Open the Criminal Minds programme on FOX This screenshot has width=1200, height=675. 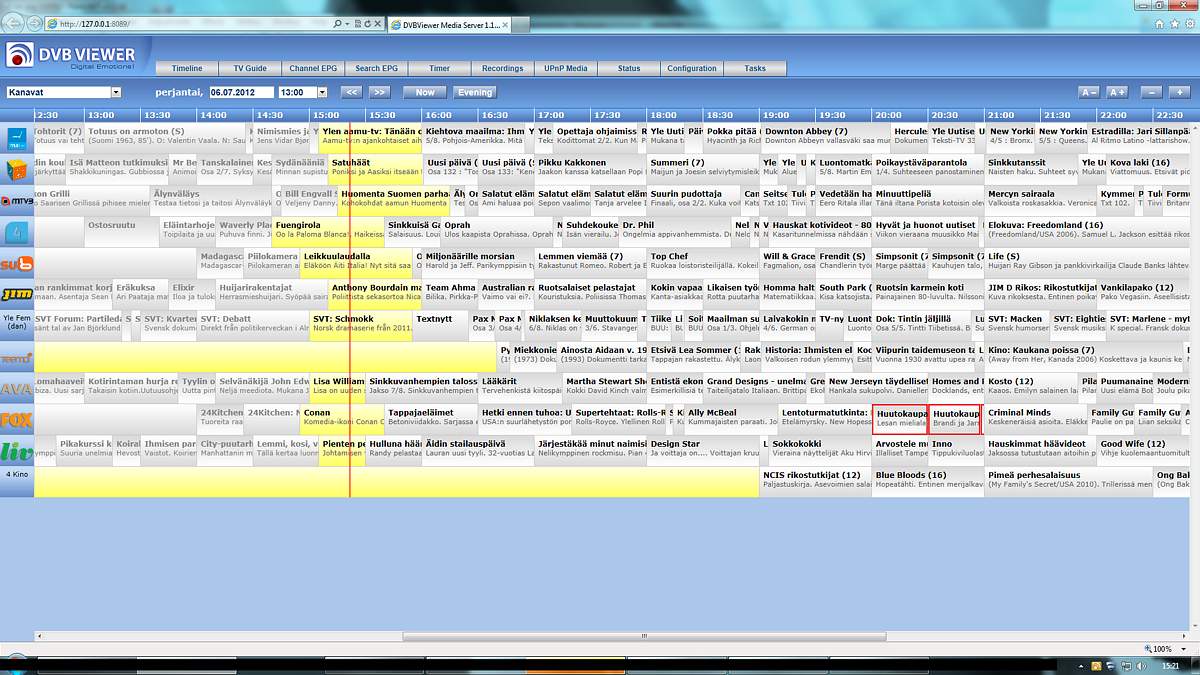click(1035, 418)
